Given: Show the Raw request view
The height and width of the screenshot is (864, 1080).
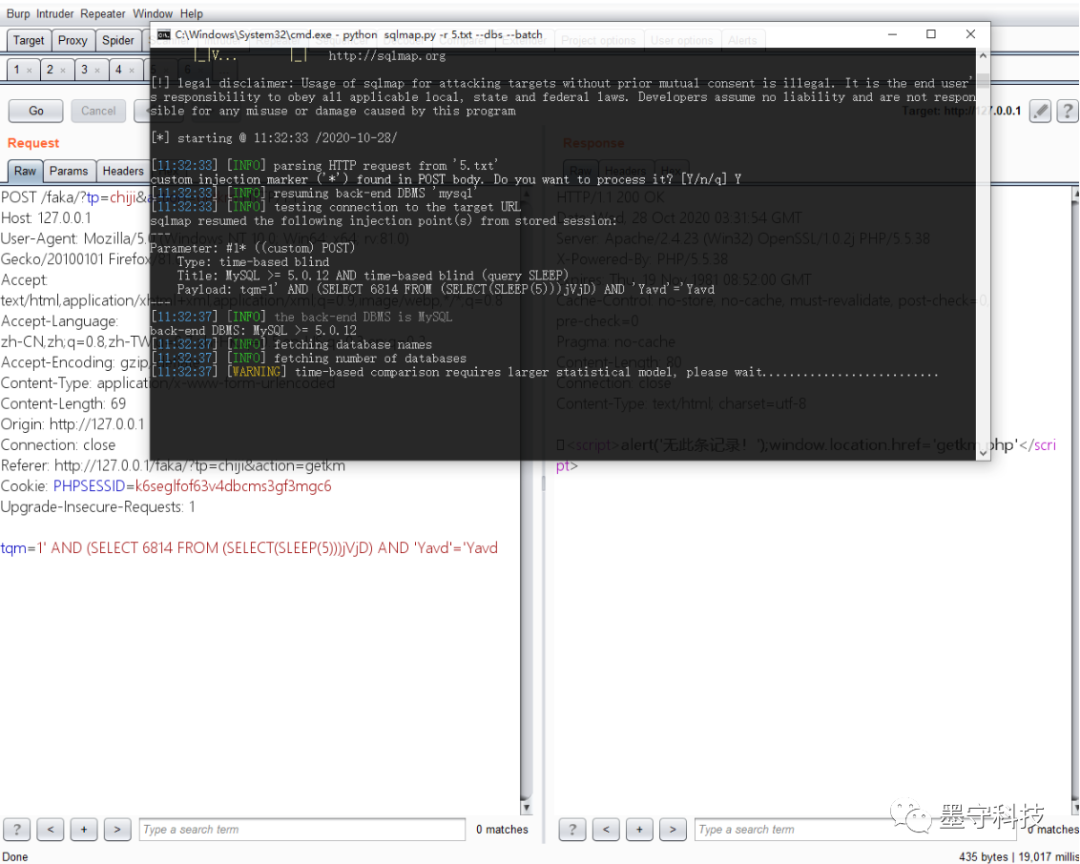Looking at the screenshot, I should click(25, 171).
